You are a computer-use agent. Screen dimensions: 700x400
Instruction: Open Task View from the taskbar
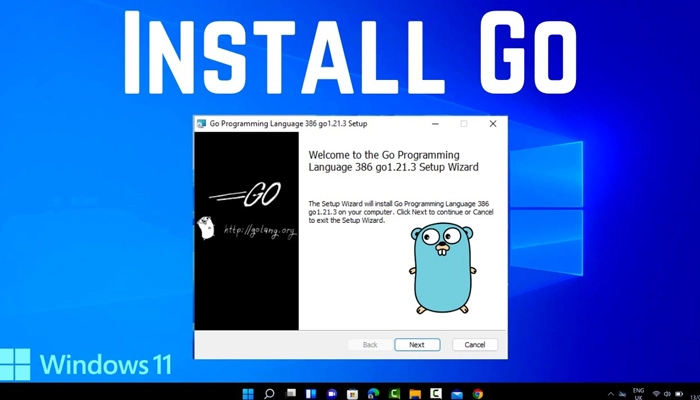291,393
